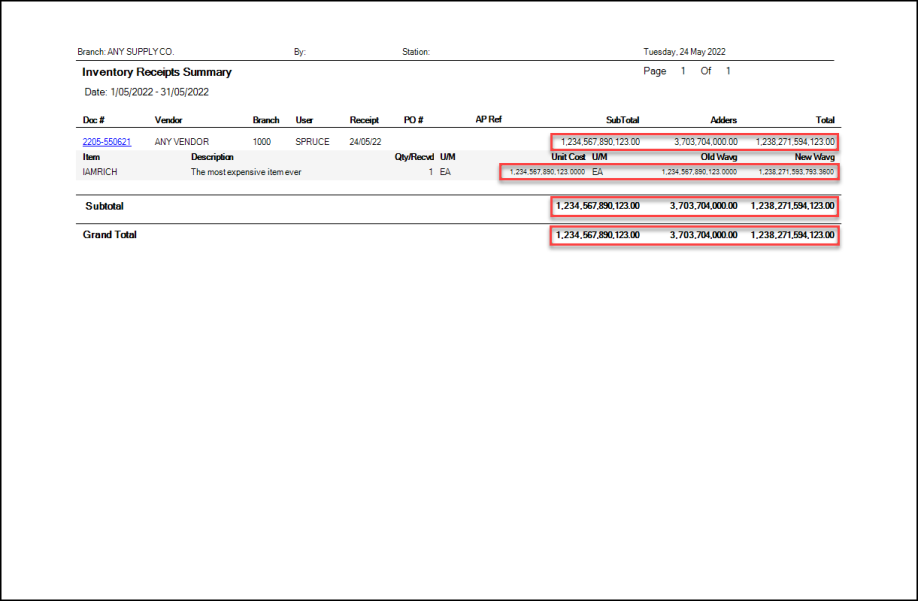Click Old Wavg value in IAMRICH row
The image size is (918, 601).
click(x=700, y=172)
